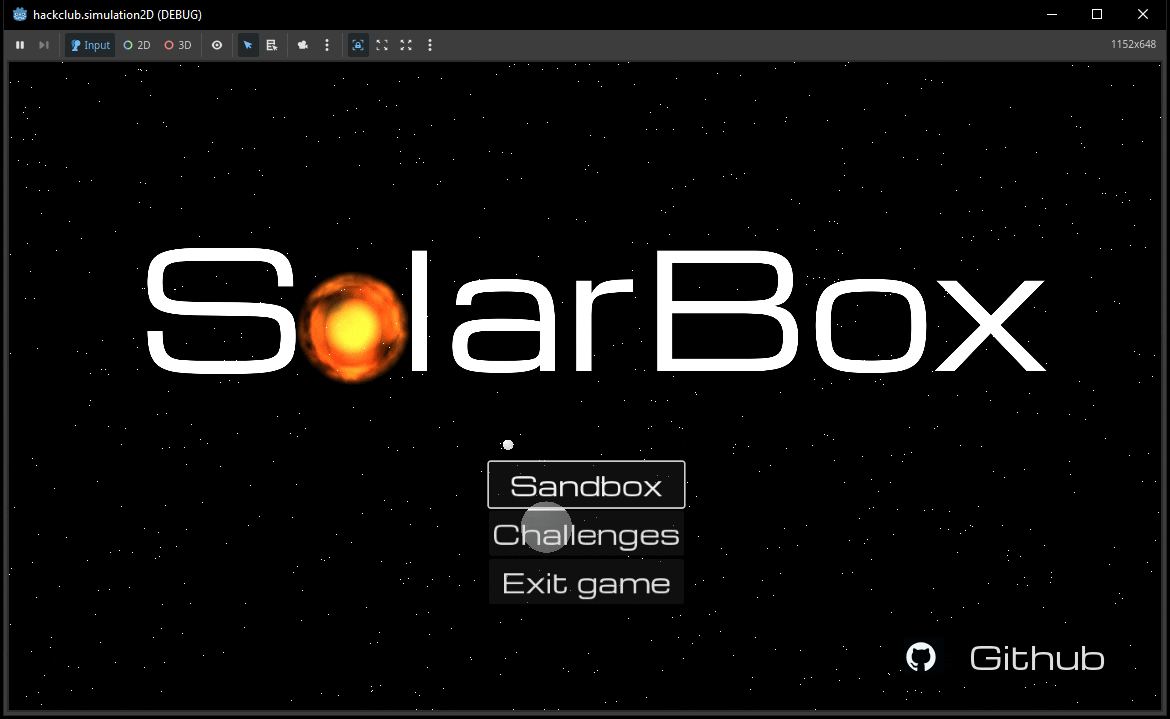Switch camera override to 3D mode

tap(177, 45)
